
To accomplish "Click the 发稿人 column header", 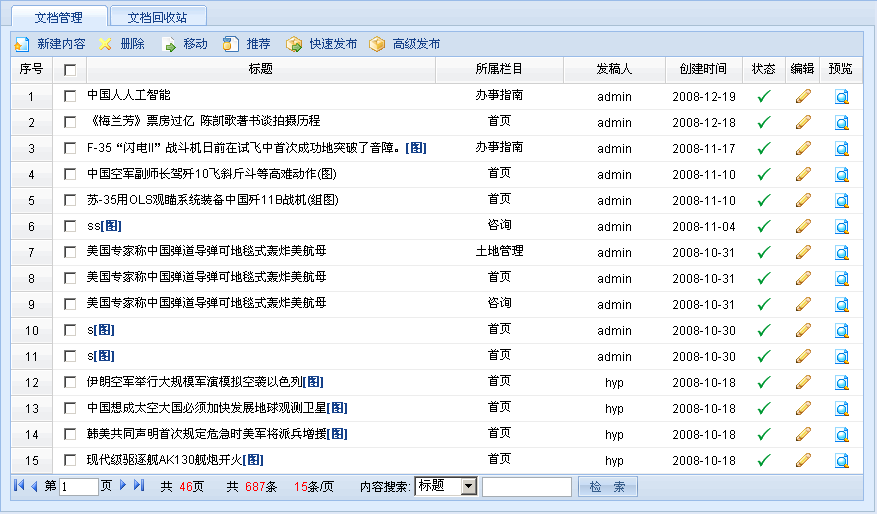I will tap(614, 69).
